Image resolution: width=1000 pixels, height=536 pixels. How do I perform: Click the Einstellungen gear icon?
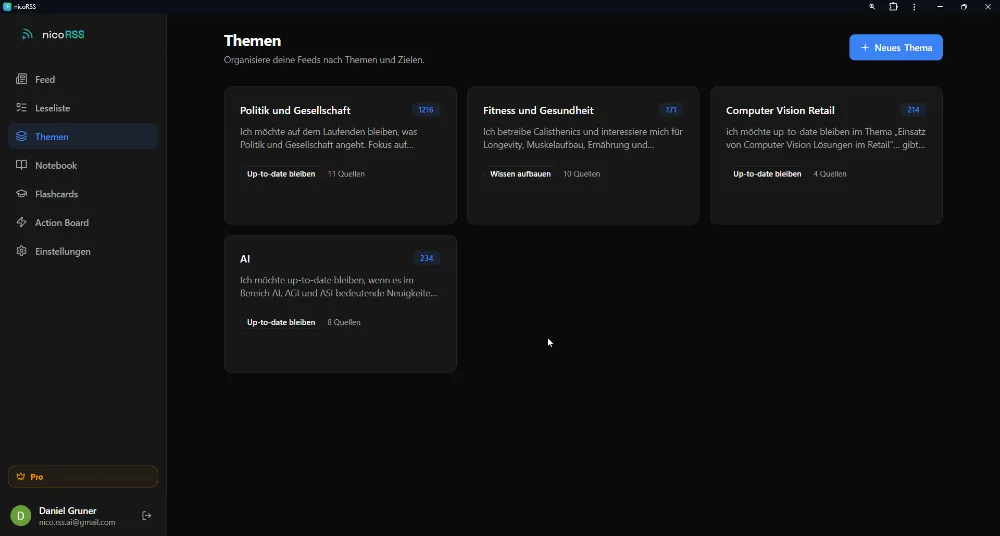22,251
